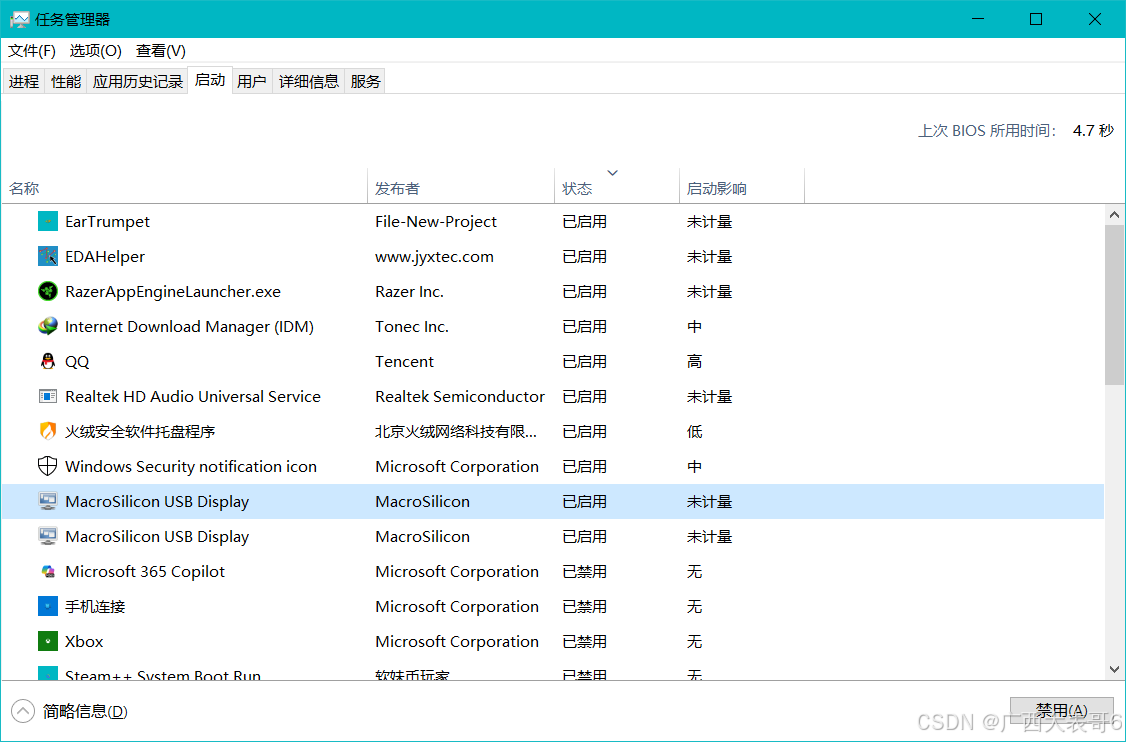Click the Xbox green icon
Image resolution: width=1126 pixels, height=742 pixels.
pyautogui.click(x=47, y=641)
